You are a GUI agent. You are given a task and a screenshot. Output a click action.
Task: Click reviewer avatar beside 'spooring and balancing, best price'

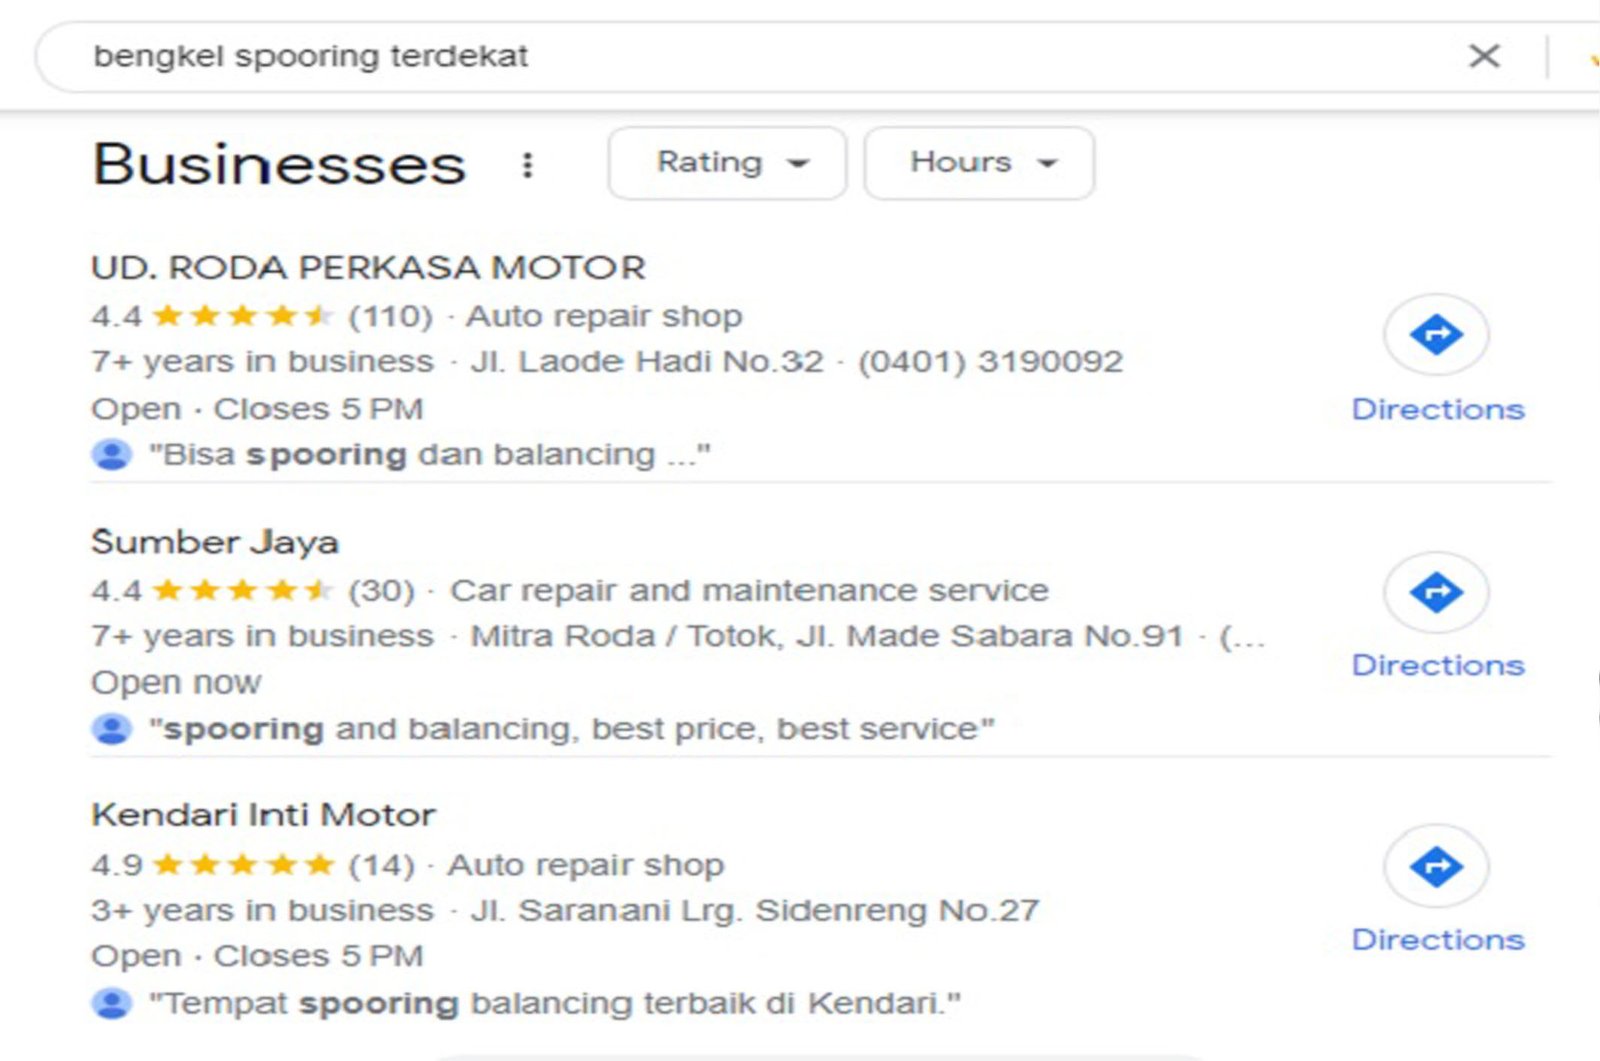pos(112,729)
